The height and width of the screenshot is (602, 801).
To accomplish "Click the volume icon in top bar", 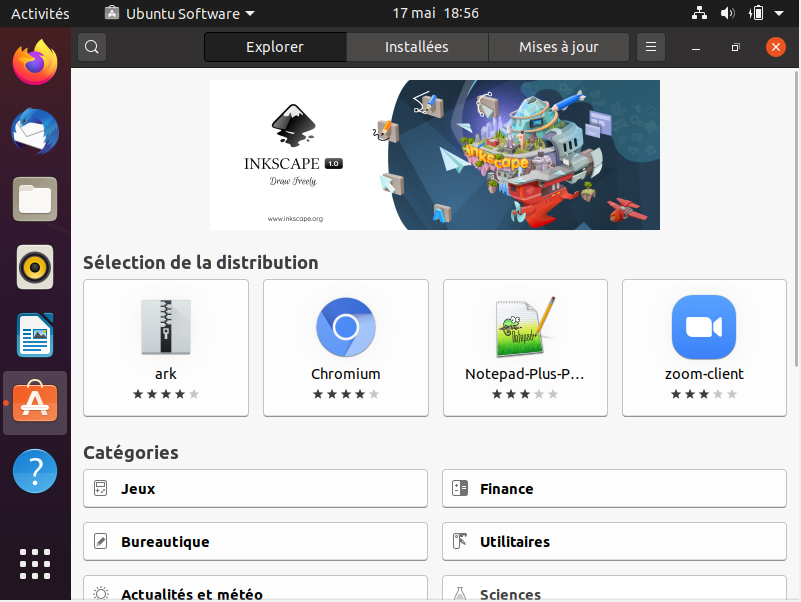I will click(x=727, y=13).
